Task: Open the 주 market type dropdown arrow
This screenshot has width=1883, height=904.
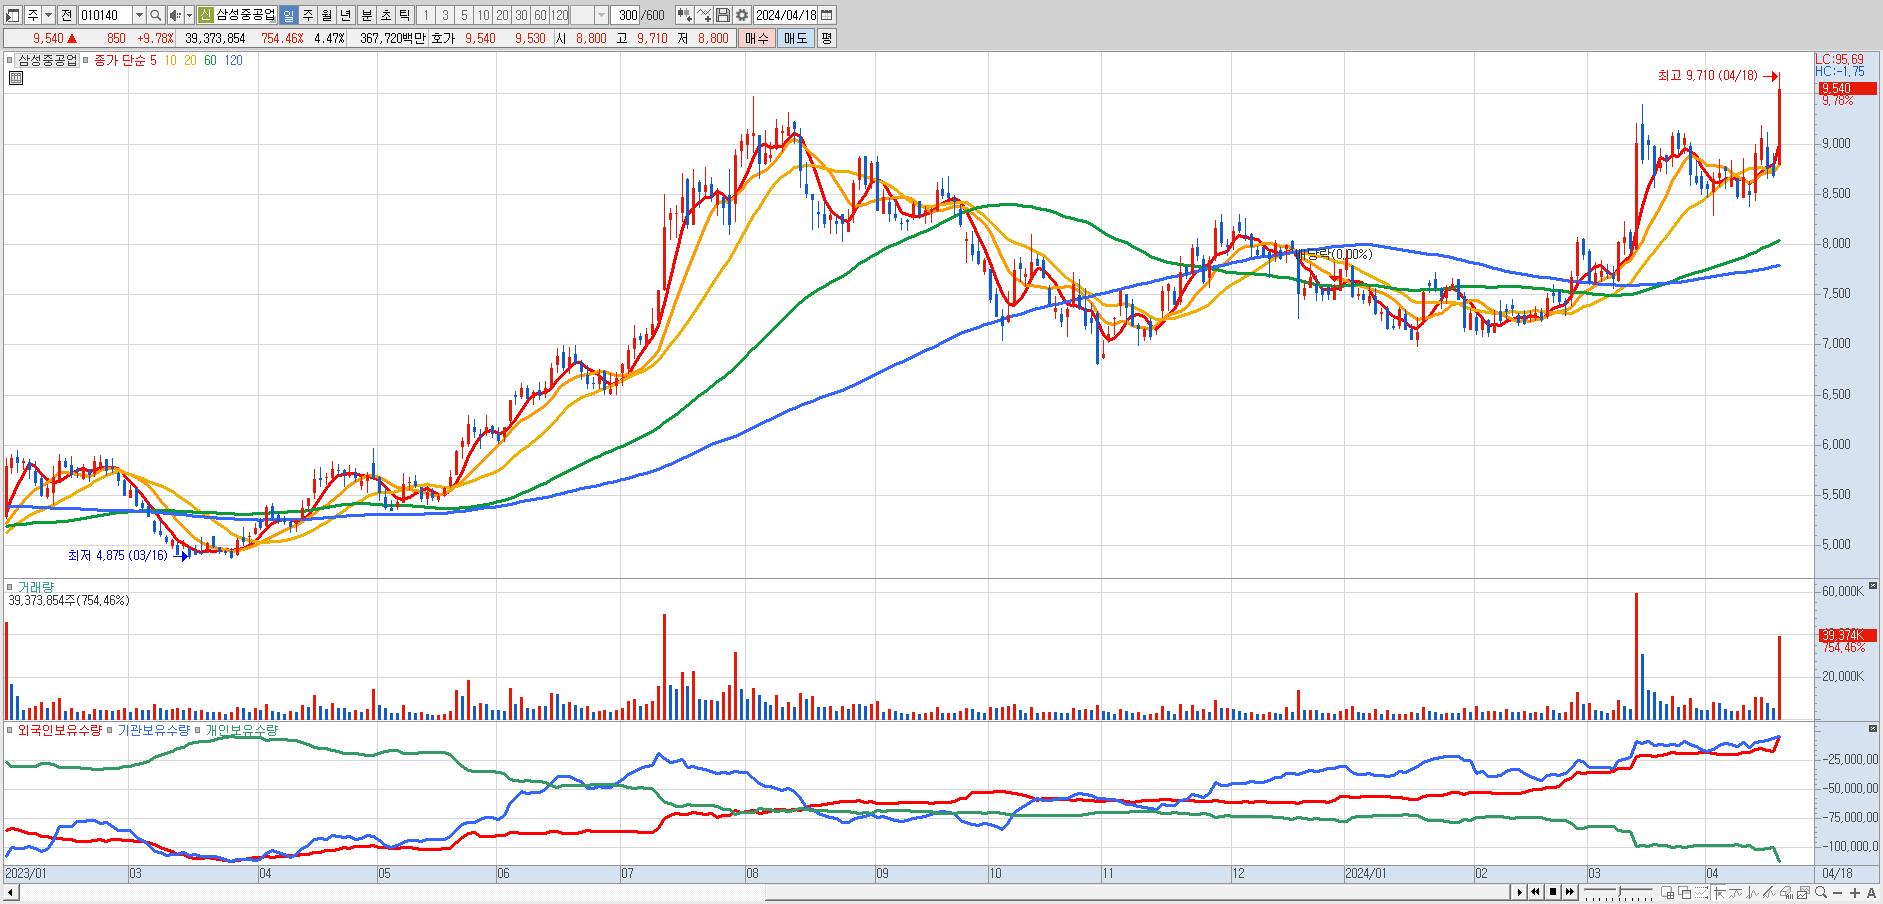Action: tap(48, 15)
